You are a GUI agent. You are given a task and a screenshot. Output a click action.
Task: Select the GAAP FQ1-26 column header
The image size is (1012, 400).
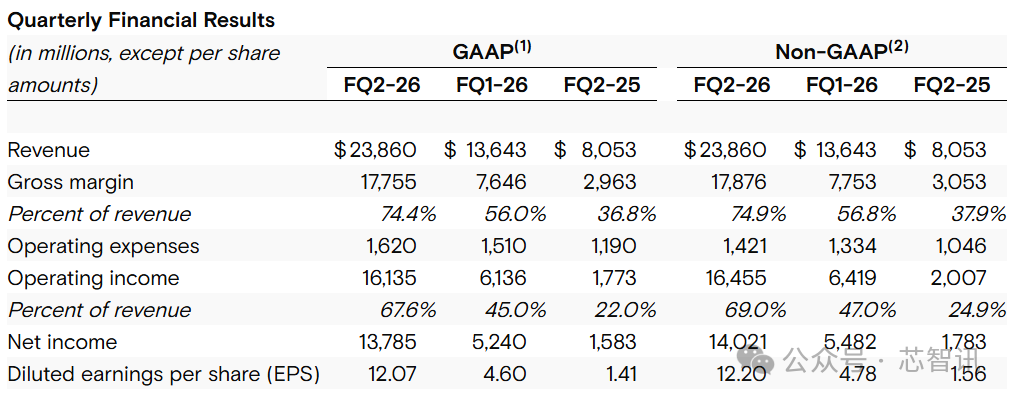pyautogui.click(x=492, y=85)
